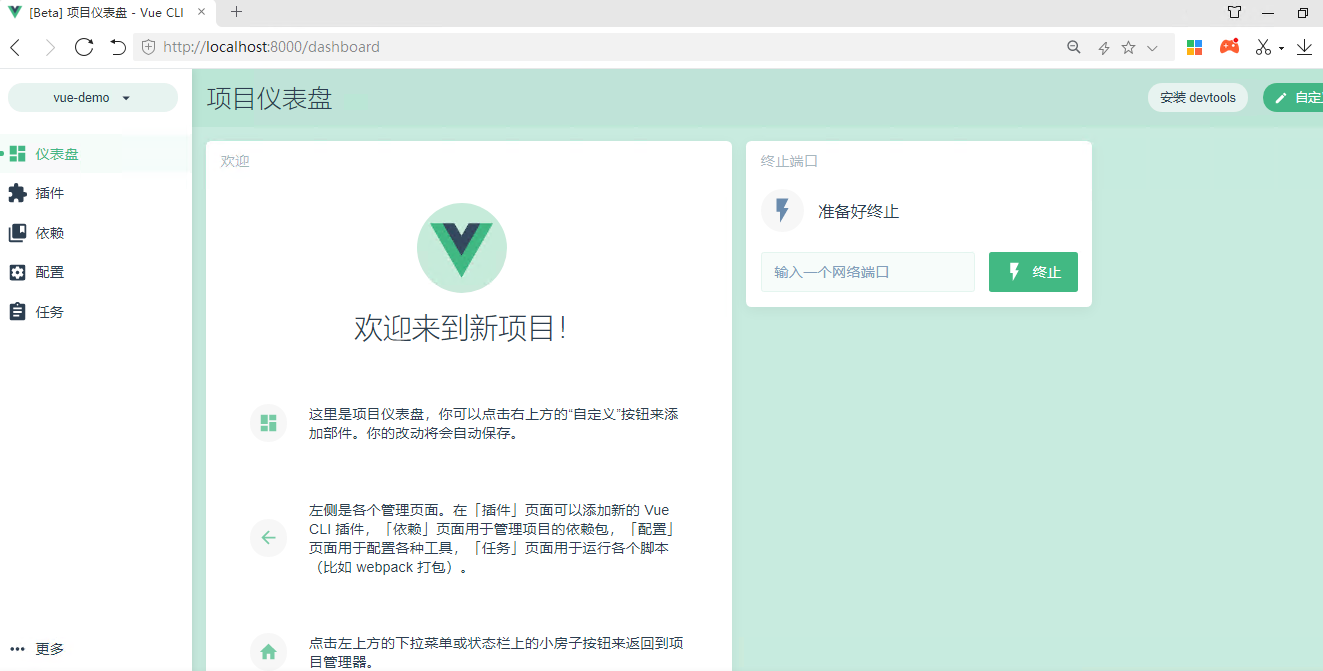
Task: Open the 依赖 (dependencies) page icon
Action: tap(17, 232)
